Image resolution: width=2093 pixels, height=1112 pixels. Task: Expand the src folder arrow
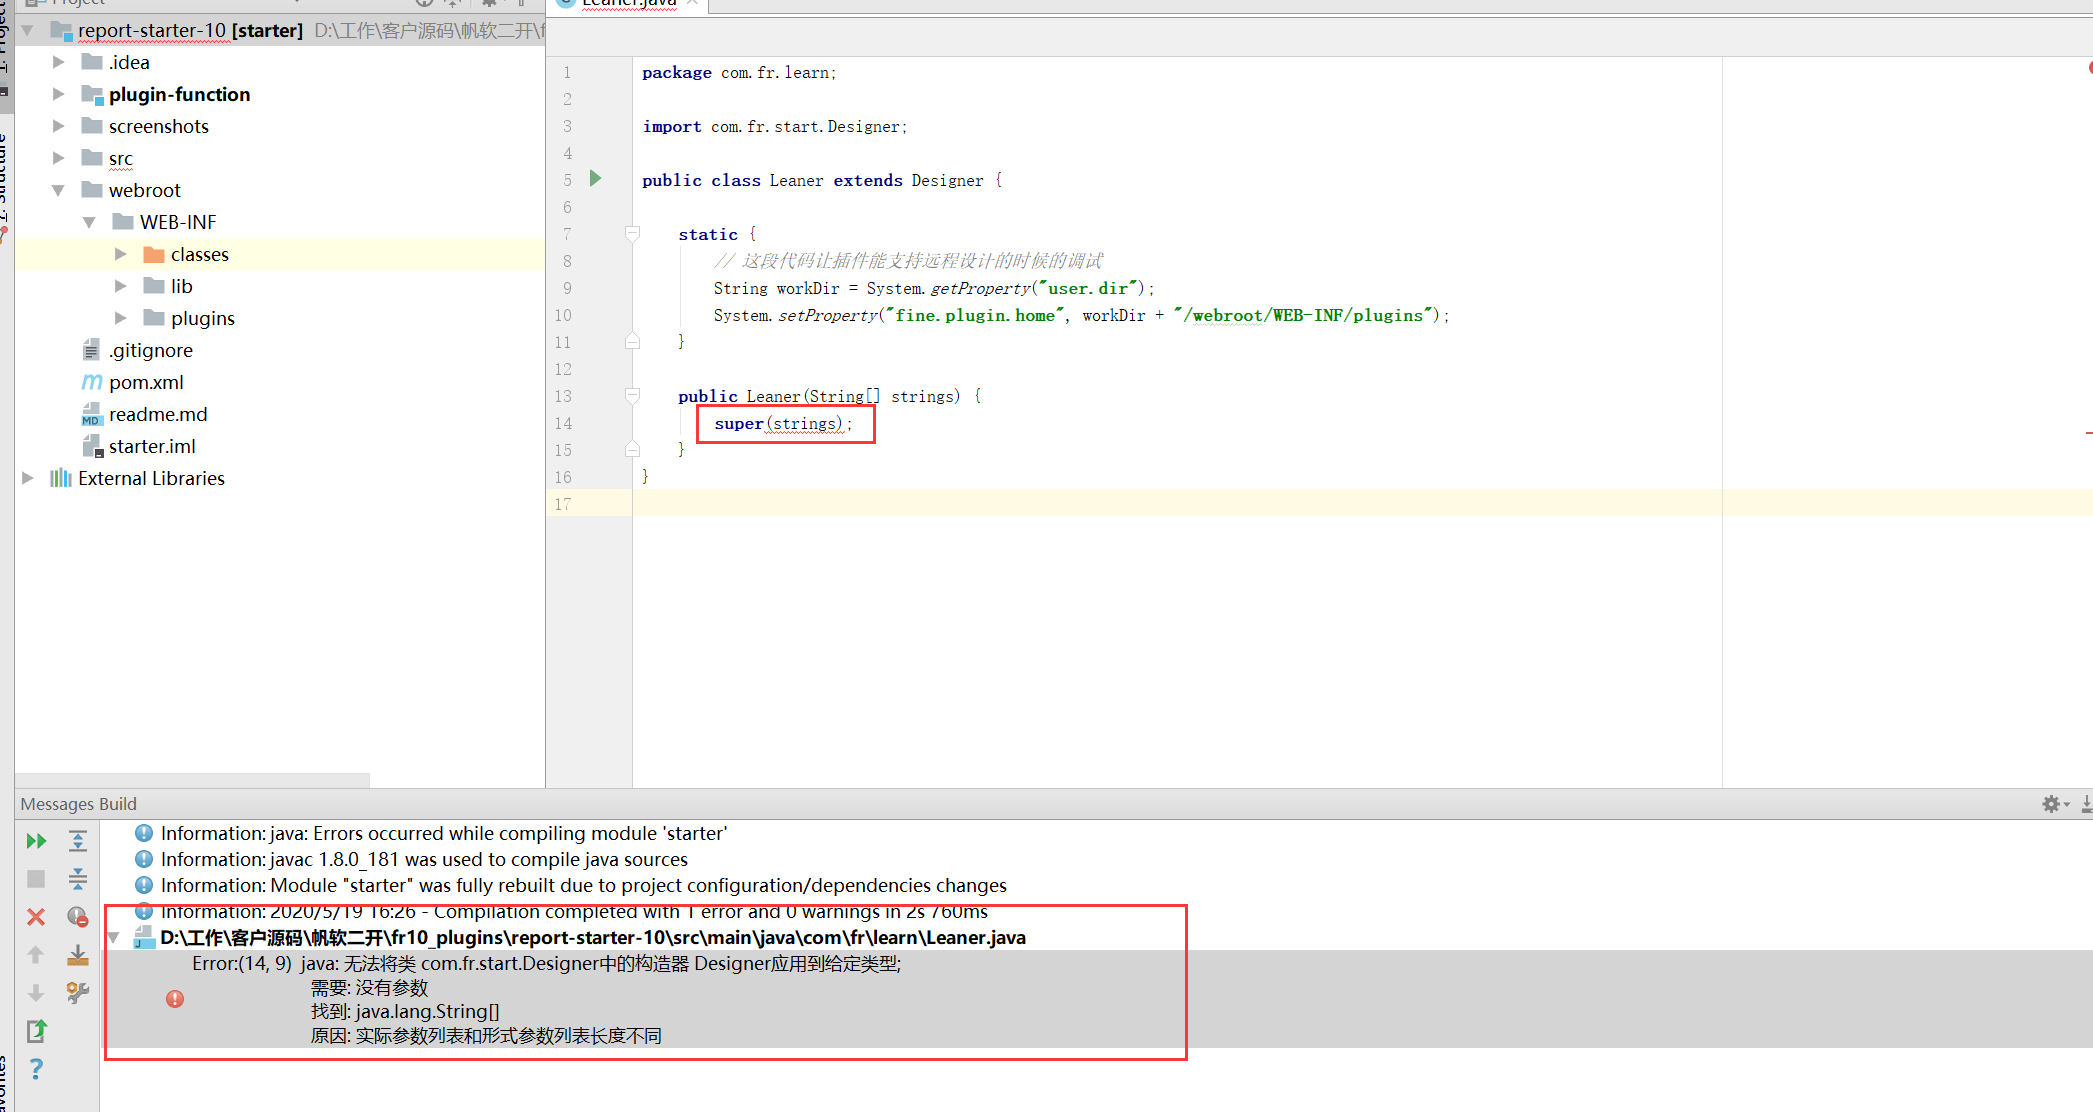tap(59, 158)
